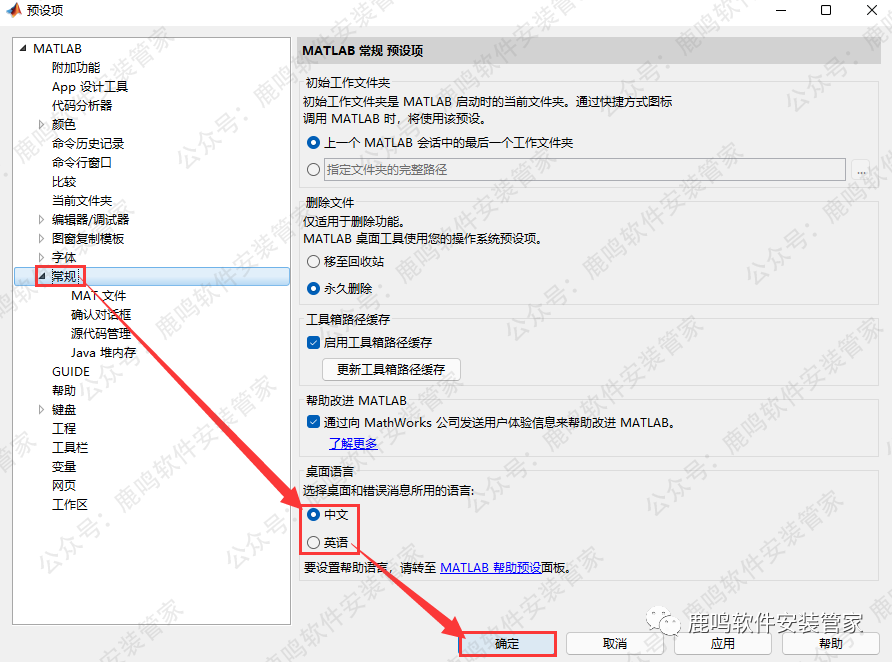Click the 应用 button
This screenshot has width=892, height=662.
tap(722, 644)
